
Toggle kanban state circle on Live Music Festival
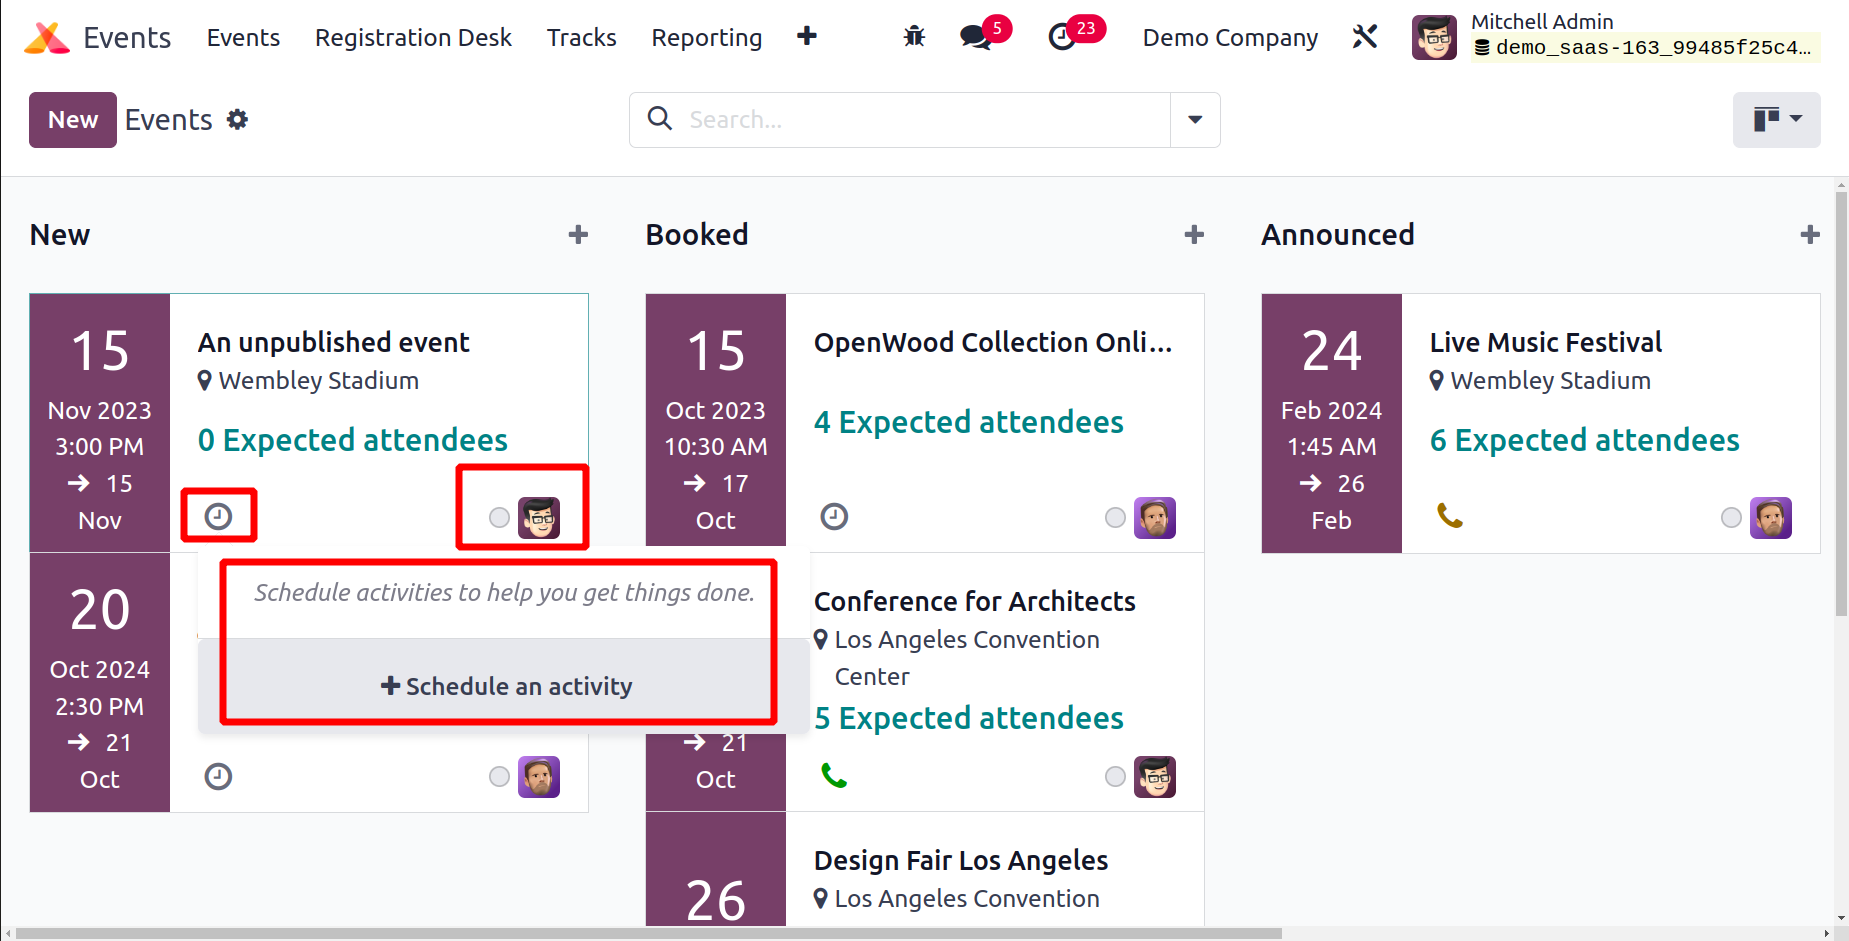coord(1731,517)
